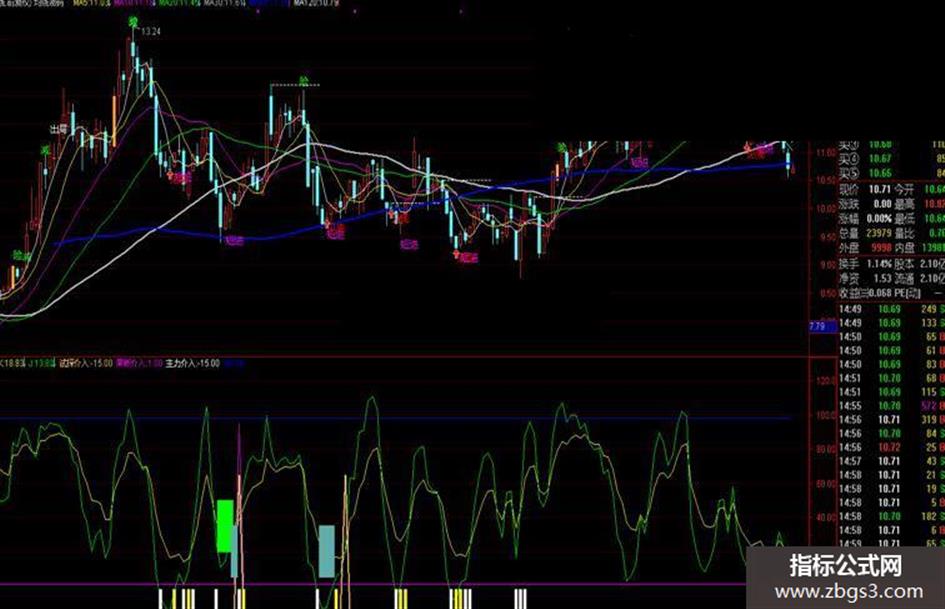Click the 试探介入 -15.00 indicator label
945x609 pixels.
[x=86, y=364]
